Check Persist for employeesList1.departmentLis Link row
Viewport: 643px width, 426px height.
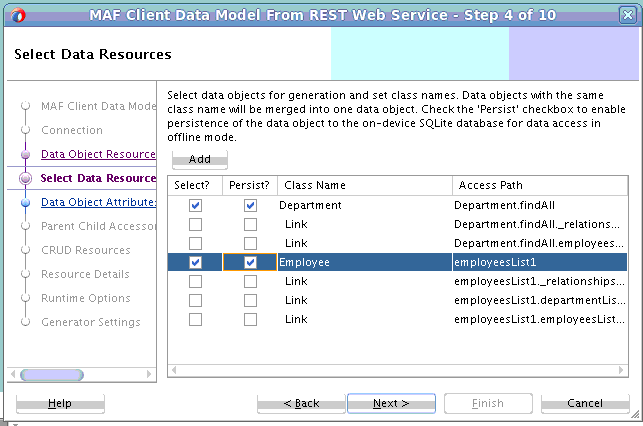[250, 300]
